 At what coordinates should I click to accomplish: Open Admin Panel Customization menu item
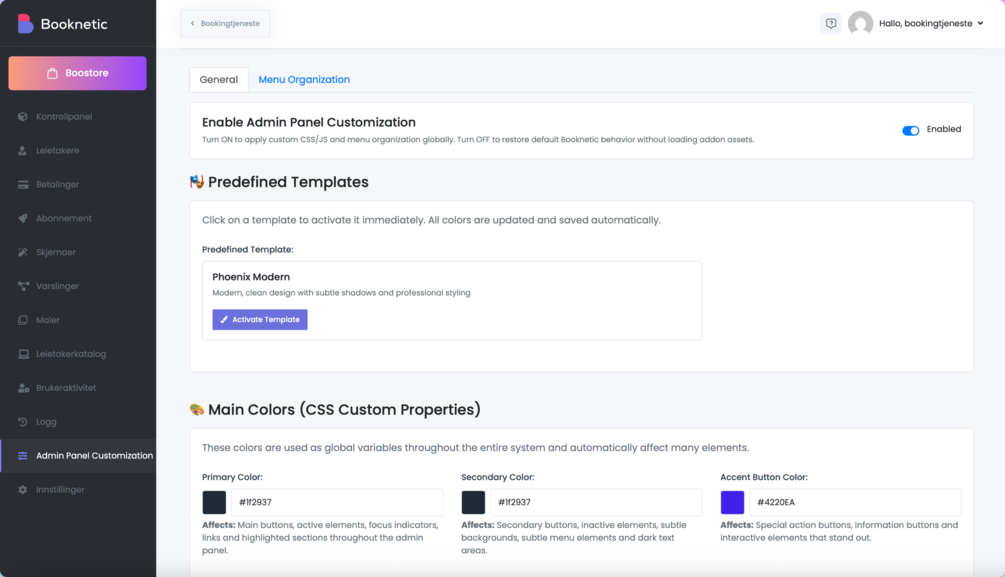tap(94, 456)
